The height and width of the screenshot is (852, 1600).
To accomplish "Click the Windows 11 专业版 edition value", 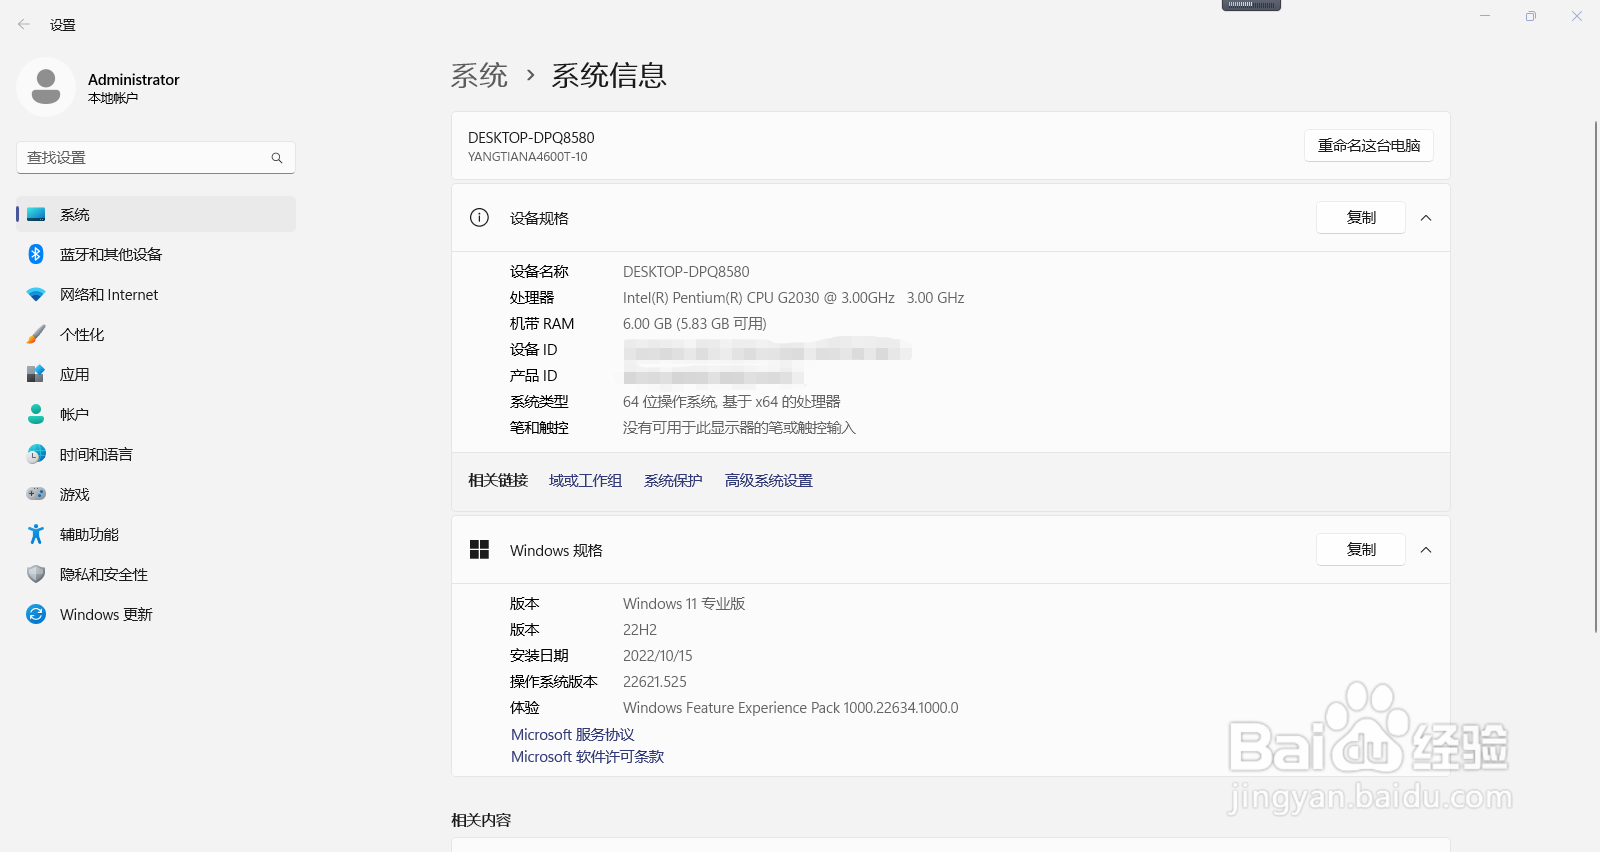I will [684, 604].
